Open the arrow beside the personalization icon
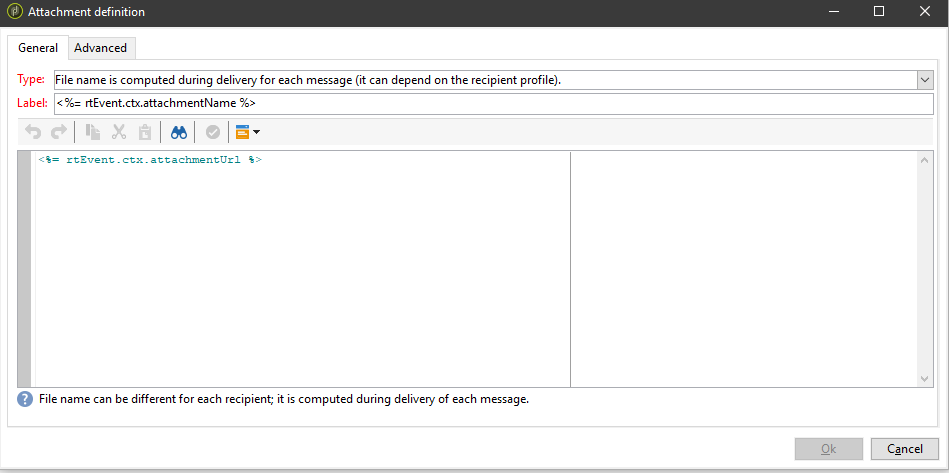Viewport: 949px width, 473px height. pyautogui.click(x=257, y=132)
